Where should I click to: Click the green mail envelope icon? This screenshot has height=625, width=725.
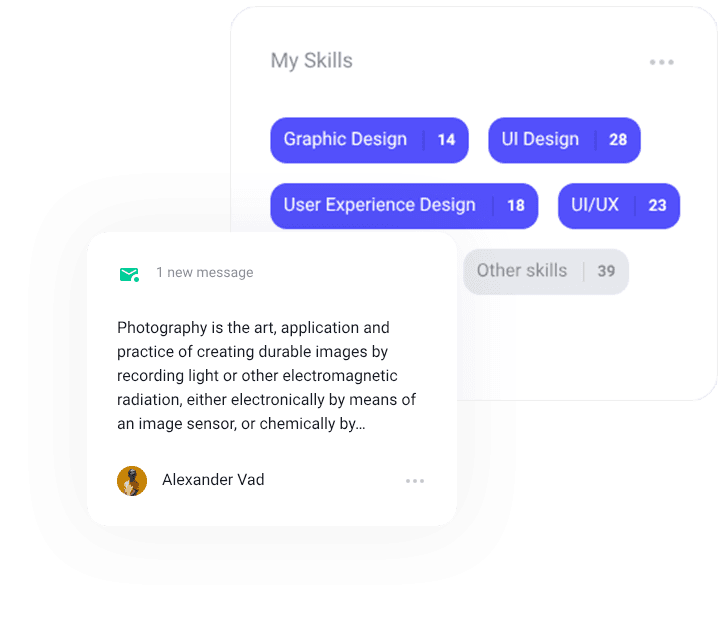[128, 273]
